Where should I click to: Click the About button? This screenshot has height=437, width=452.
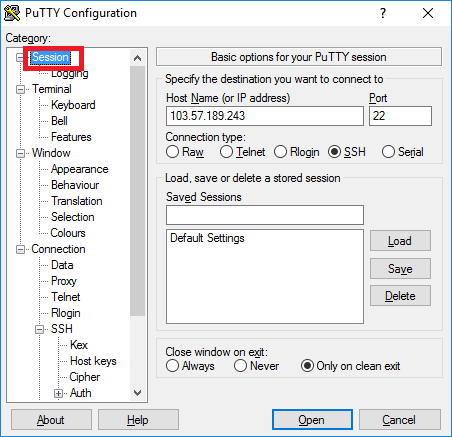[51, 420]
